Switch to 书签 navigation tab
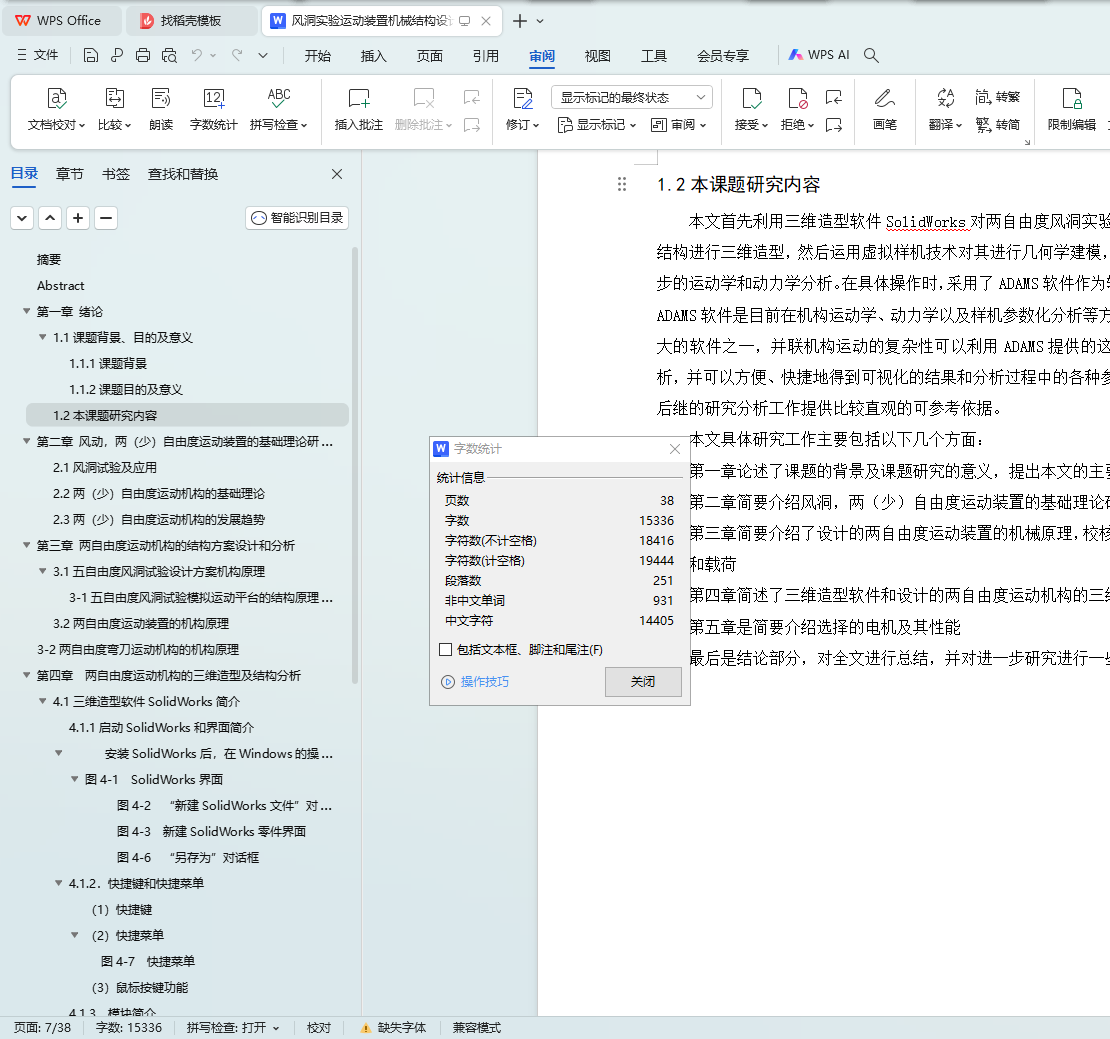 point(115,174)
